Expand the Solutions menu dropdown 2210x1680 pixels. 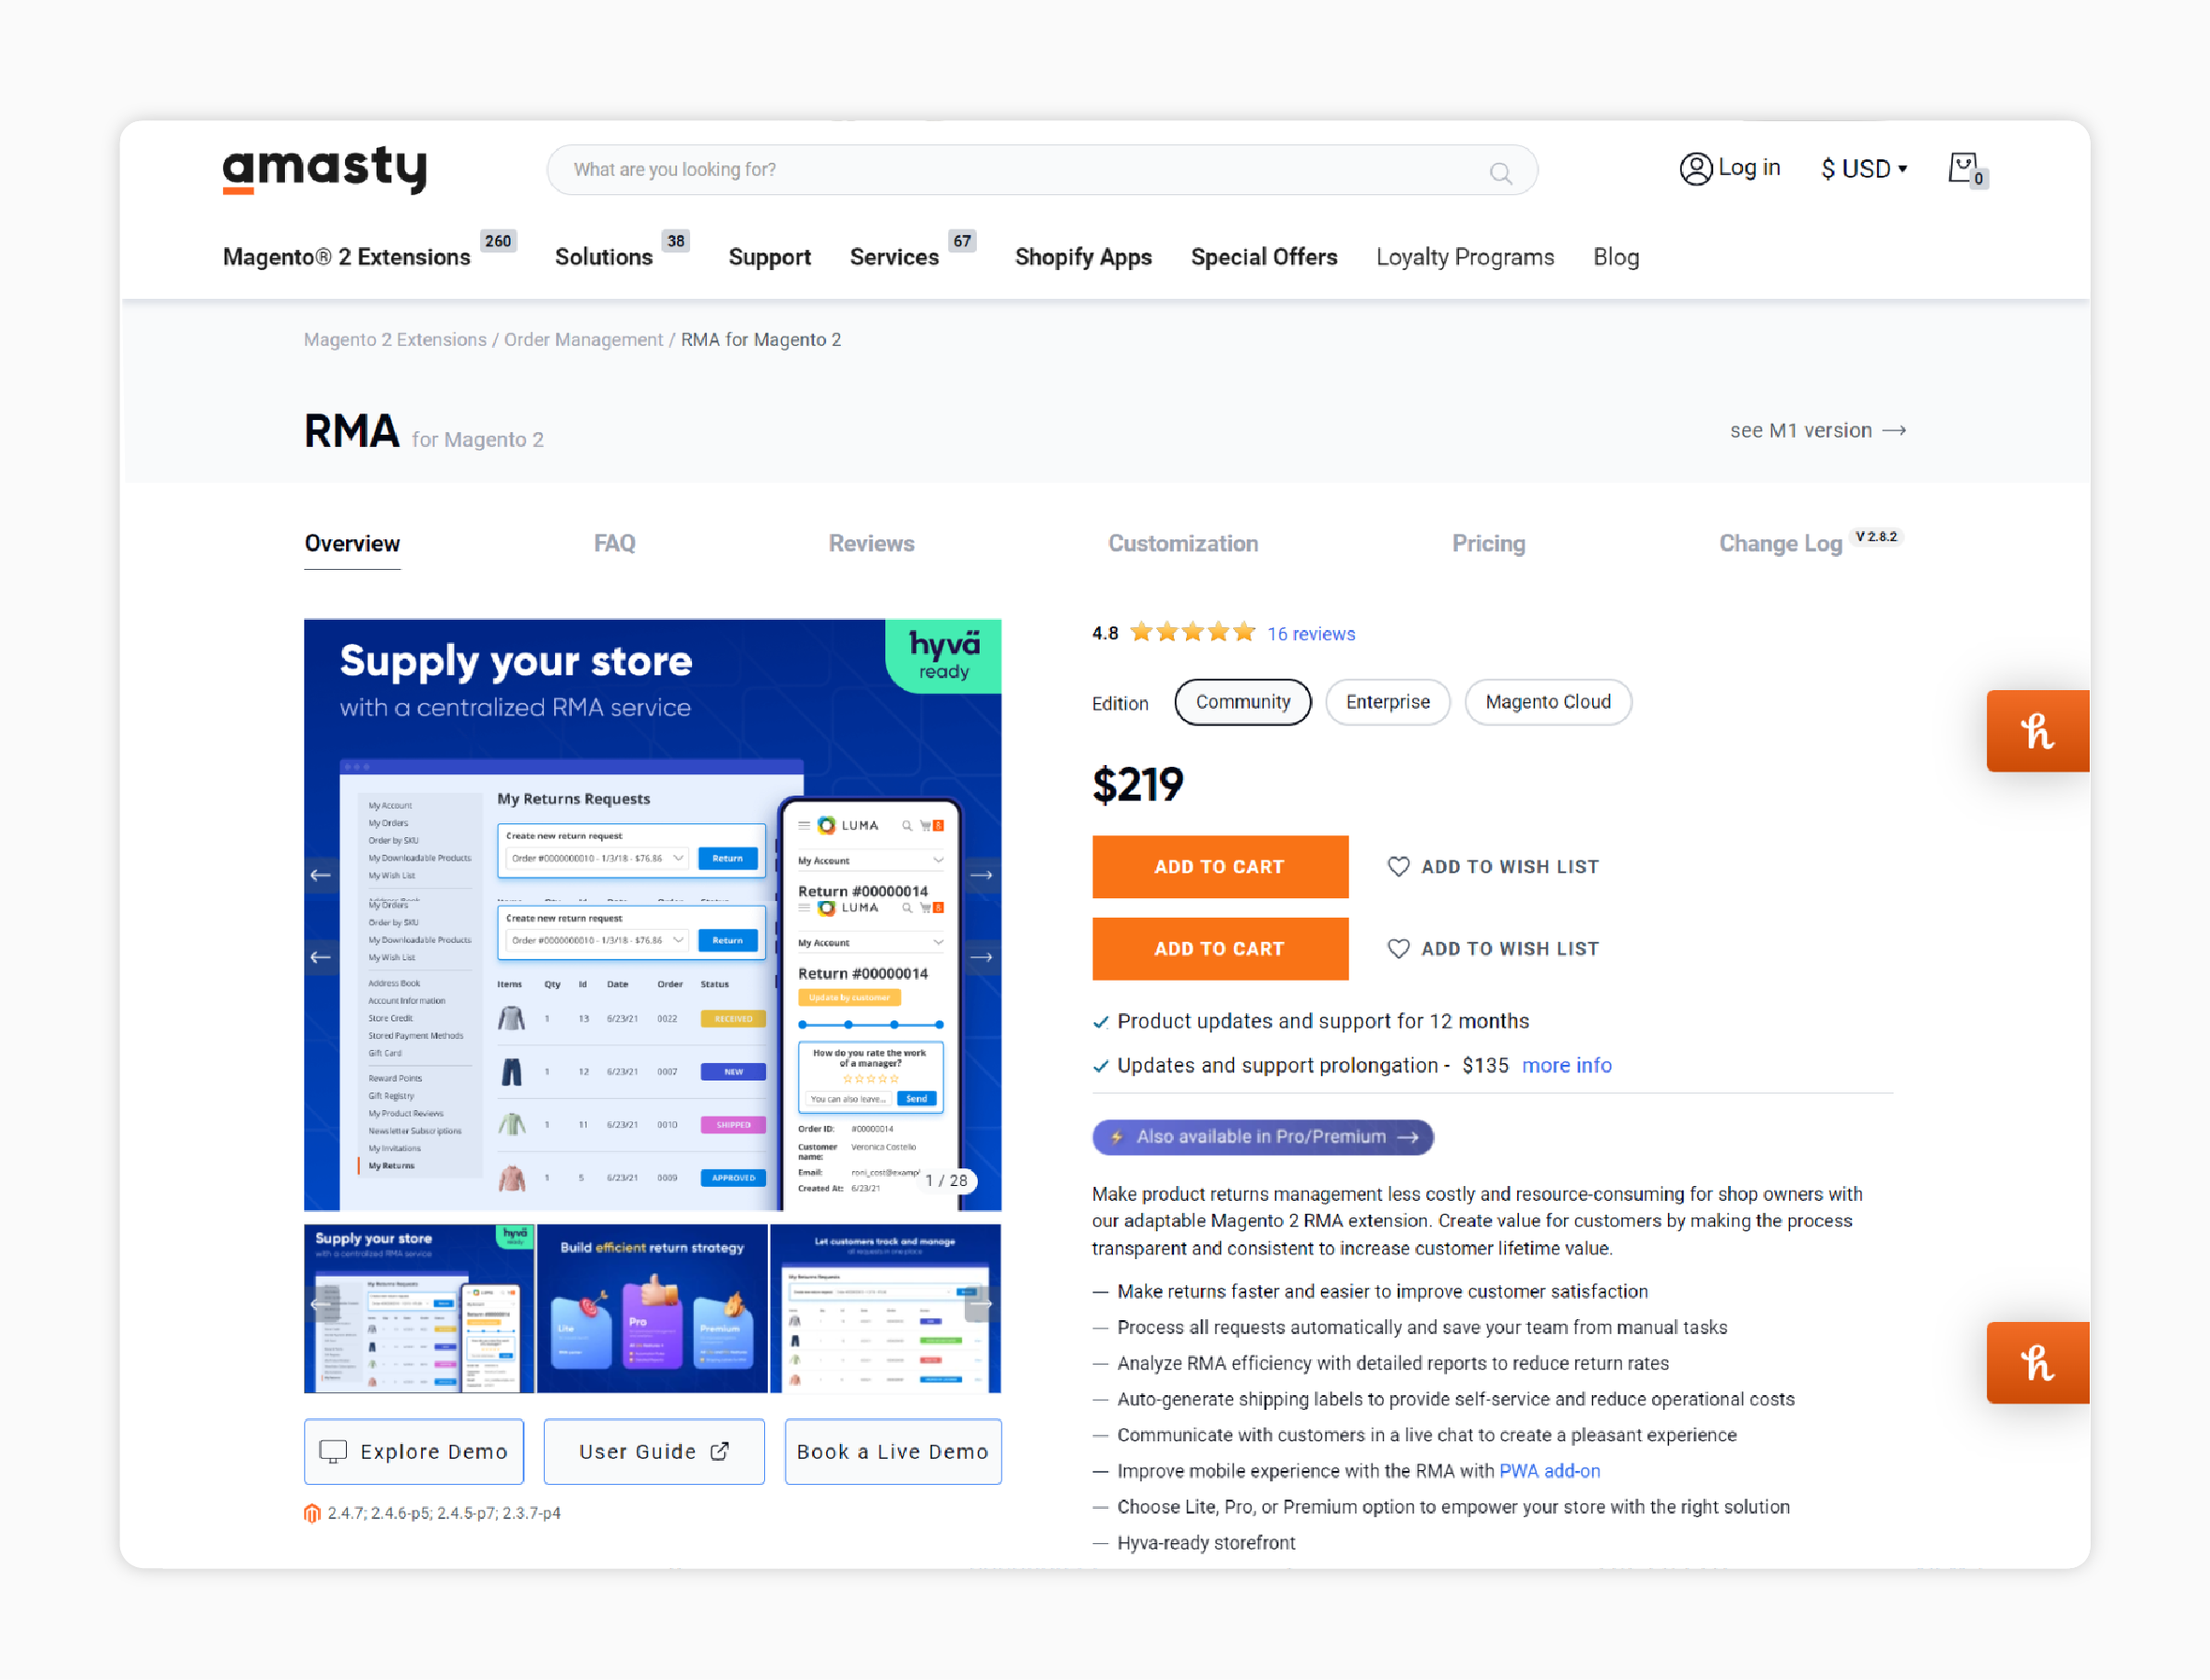[603, 256]
